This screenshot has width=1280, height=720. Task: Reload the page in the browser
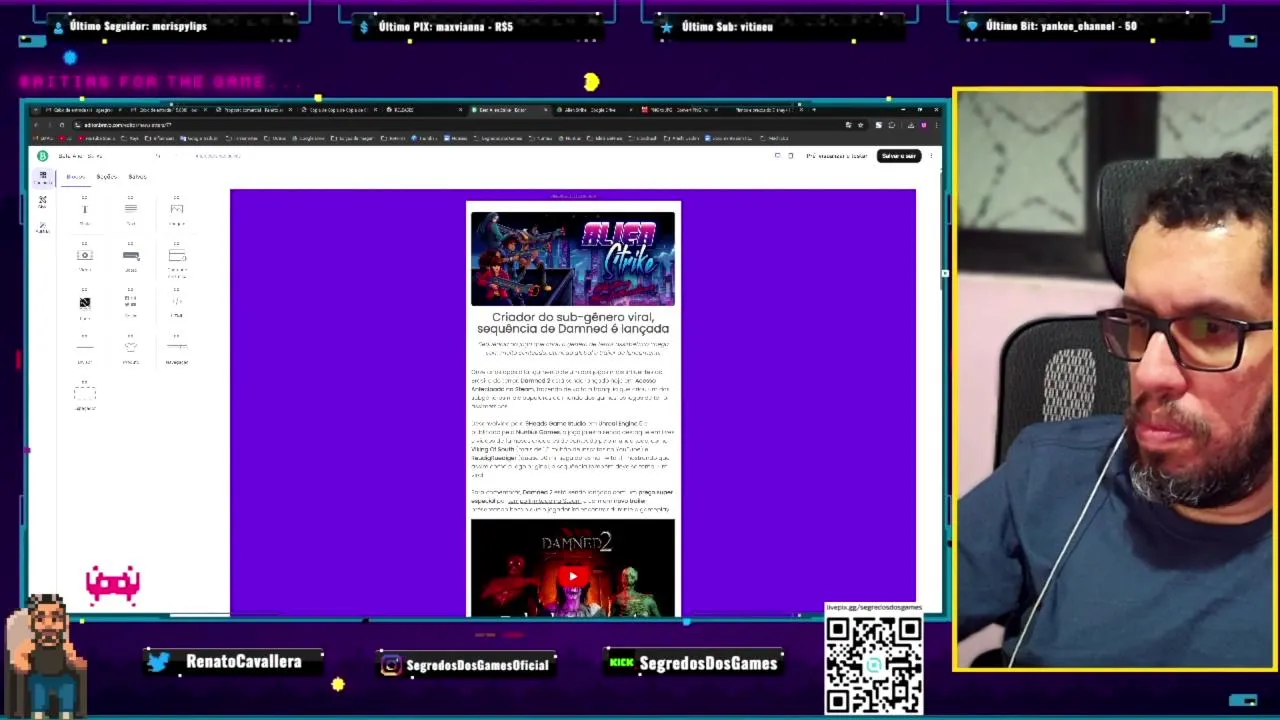point(61,125)
